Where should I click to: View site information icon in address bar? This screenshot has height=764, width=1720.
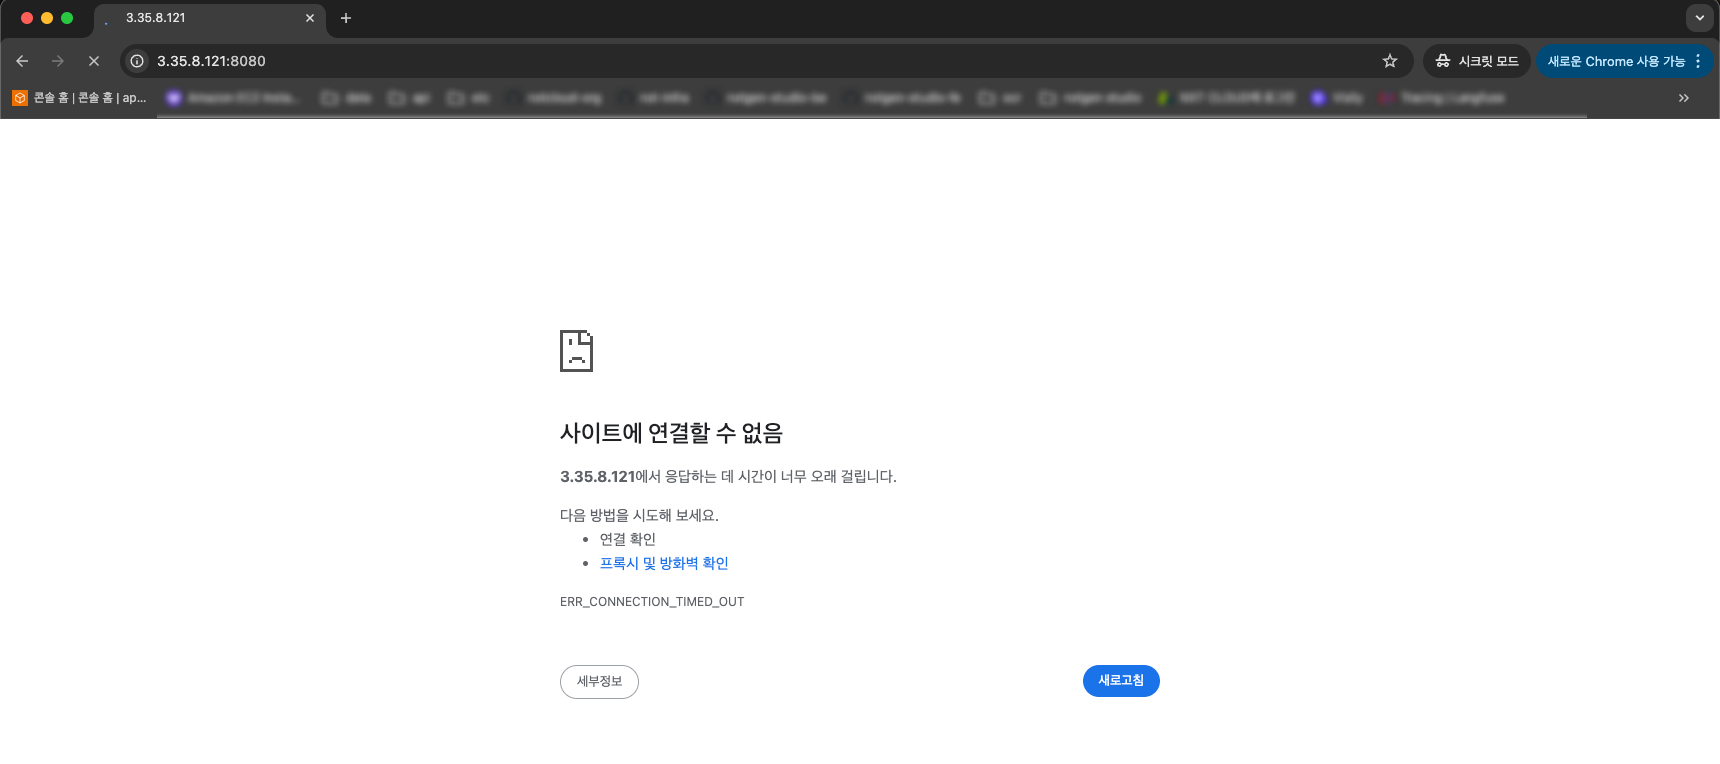click(138, 61)
